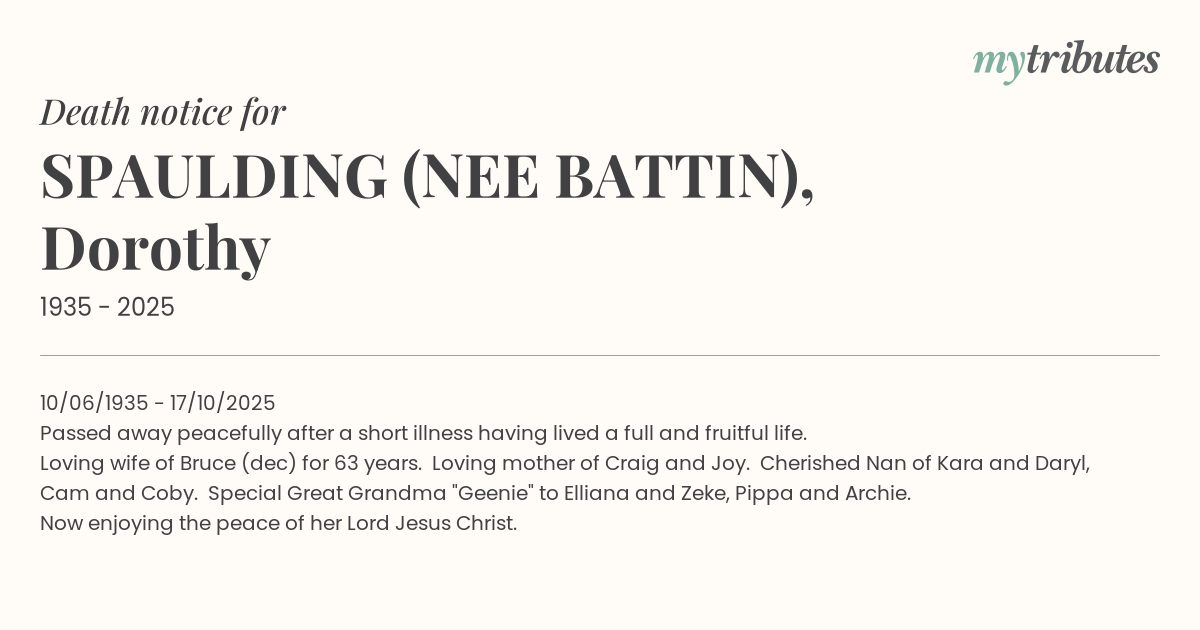The image size is (1200, 630).
Task: Click the horizontal divider line
Action: [600, 355]
